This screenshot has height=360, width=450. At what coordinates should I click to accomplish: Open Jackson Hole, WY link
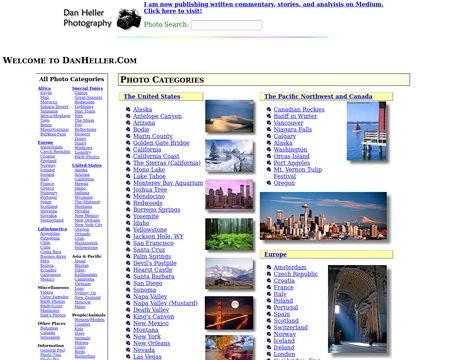pyautogui.click(x=158, y=236)
